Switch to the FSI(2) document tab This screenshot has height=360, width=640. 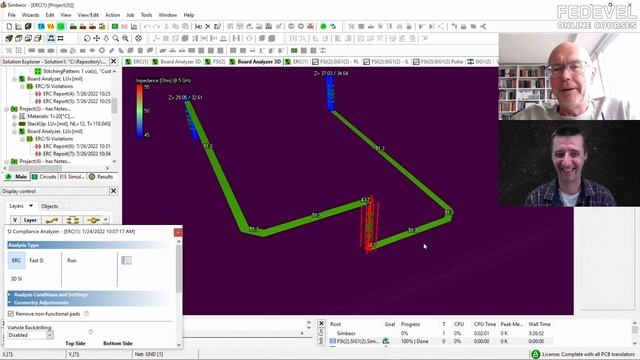[215, 62]
